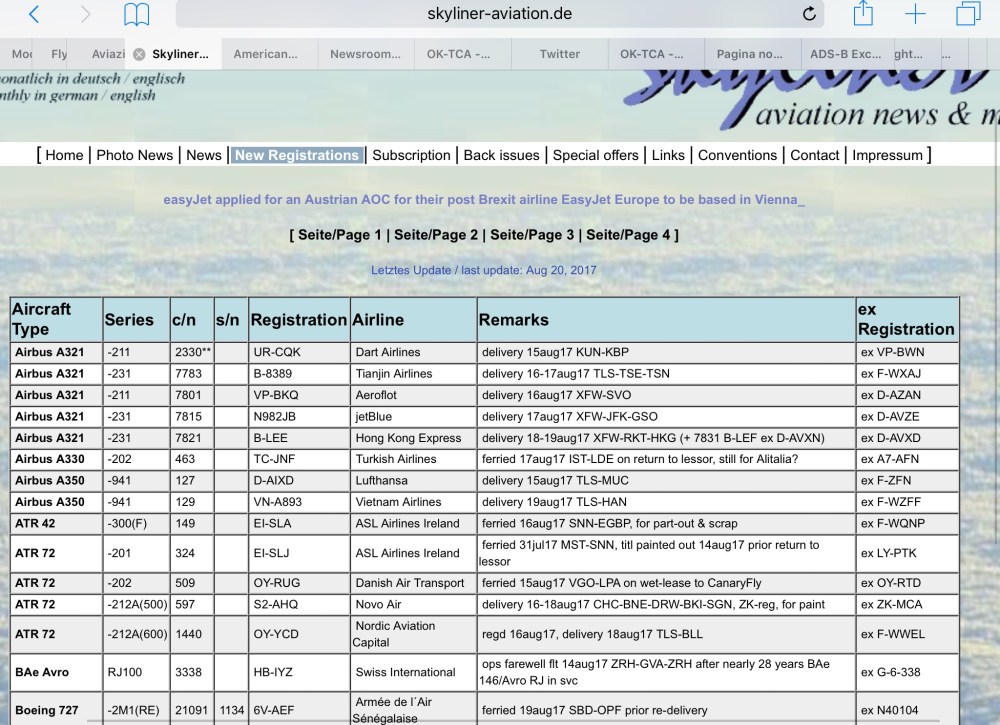1000x725 pixels.
Task: Go to New Registrations page
Action: pyautogui.click(x=296, y=155)
